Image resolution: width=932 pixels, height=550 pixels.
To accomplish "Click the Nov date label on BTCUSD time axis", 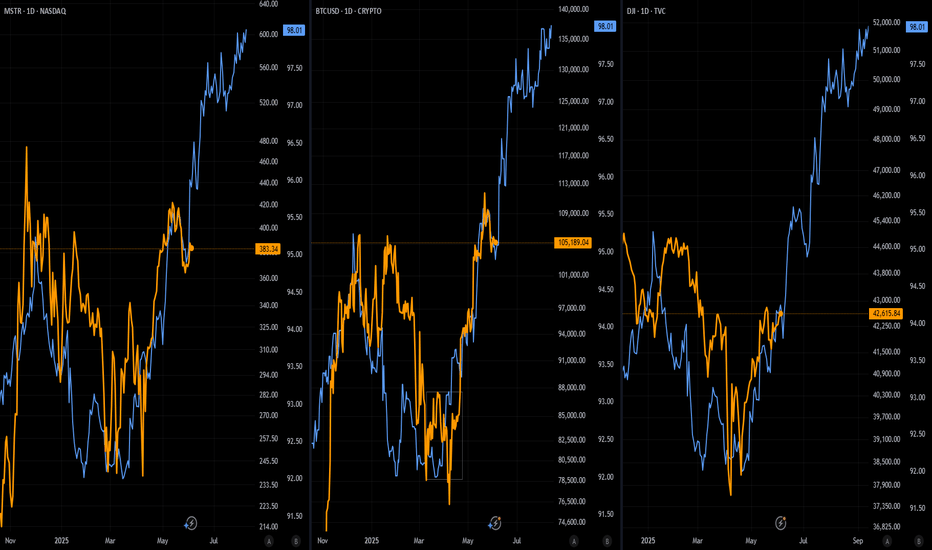I will pyautogui.click(x=323, y=541).
